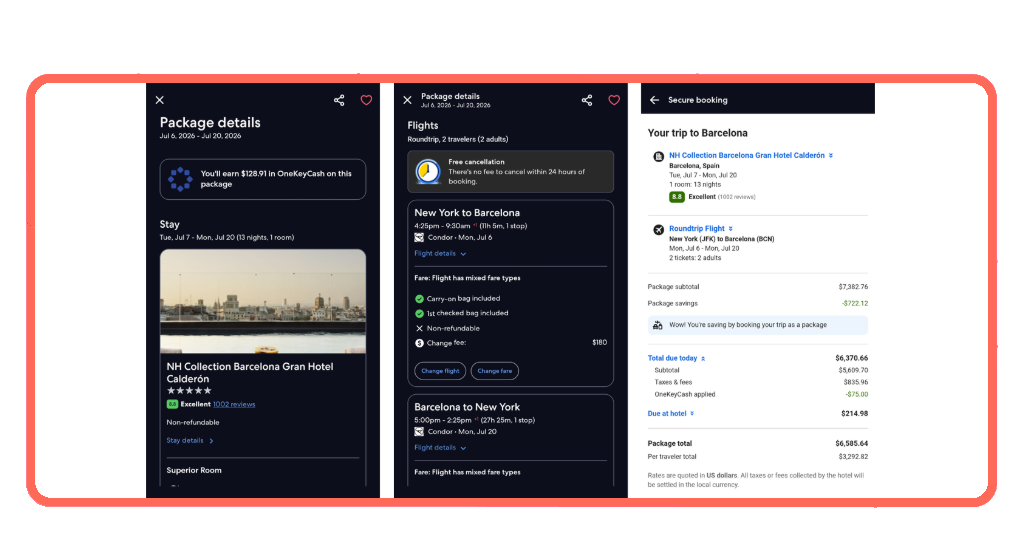Tap the OneKeyCash logo icon
Screen dimensions: 1024x536
[x=180, y=179]
